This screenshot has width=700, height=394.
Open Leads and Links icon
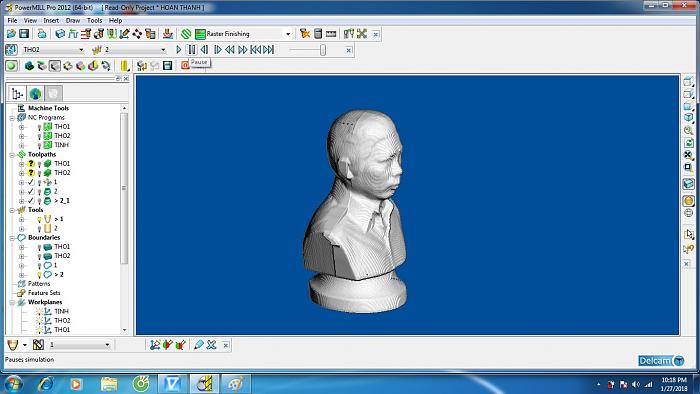(x=112, y=33)
